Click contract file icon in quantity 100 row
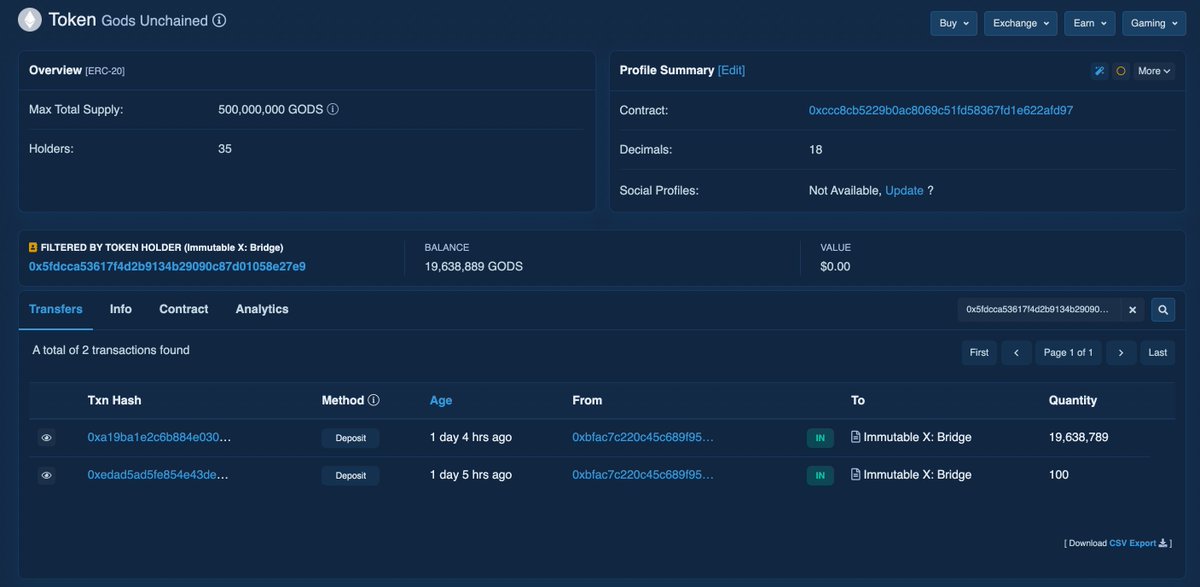The height and width of the screenshot is (587, 1200). [x=855, y=475]
